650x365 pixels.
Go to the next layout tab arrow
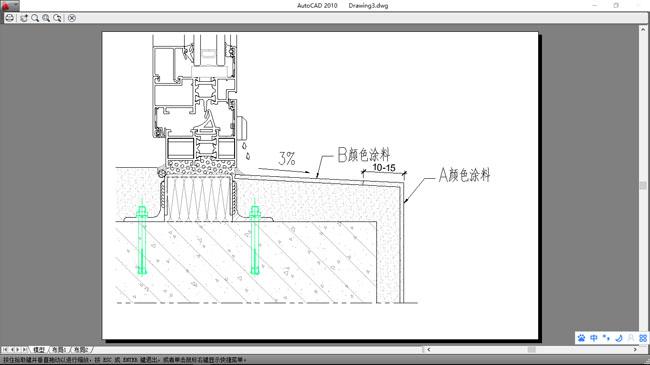tap(18, 350)
